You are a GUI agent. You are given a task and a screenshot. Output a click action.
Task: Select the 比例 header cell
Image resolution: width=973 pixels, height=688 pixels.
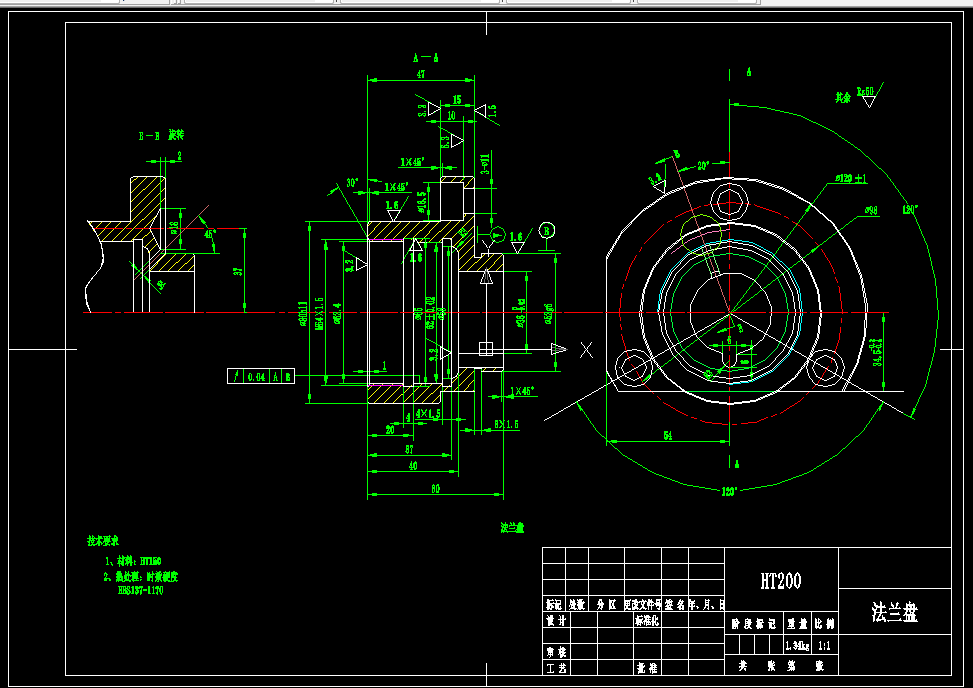click(x=825, y=625)
